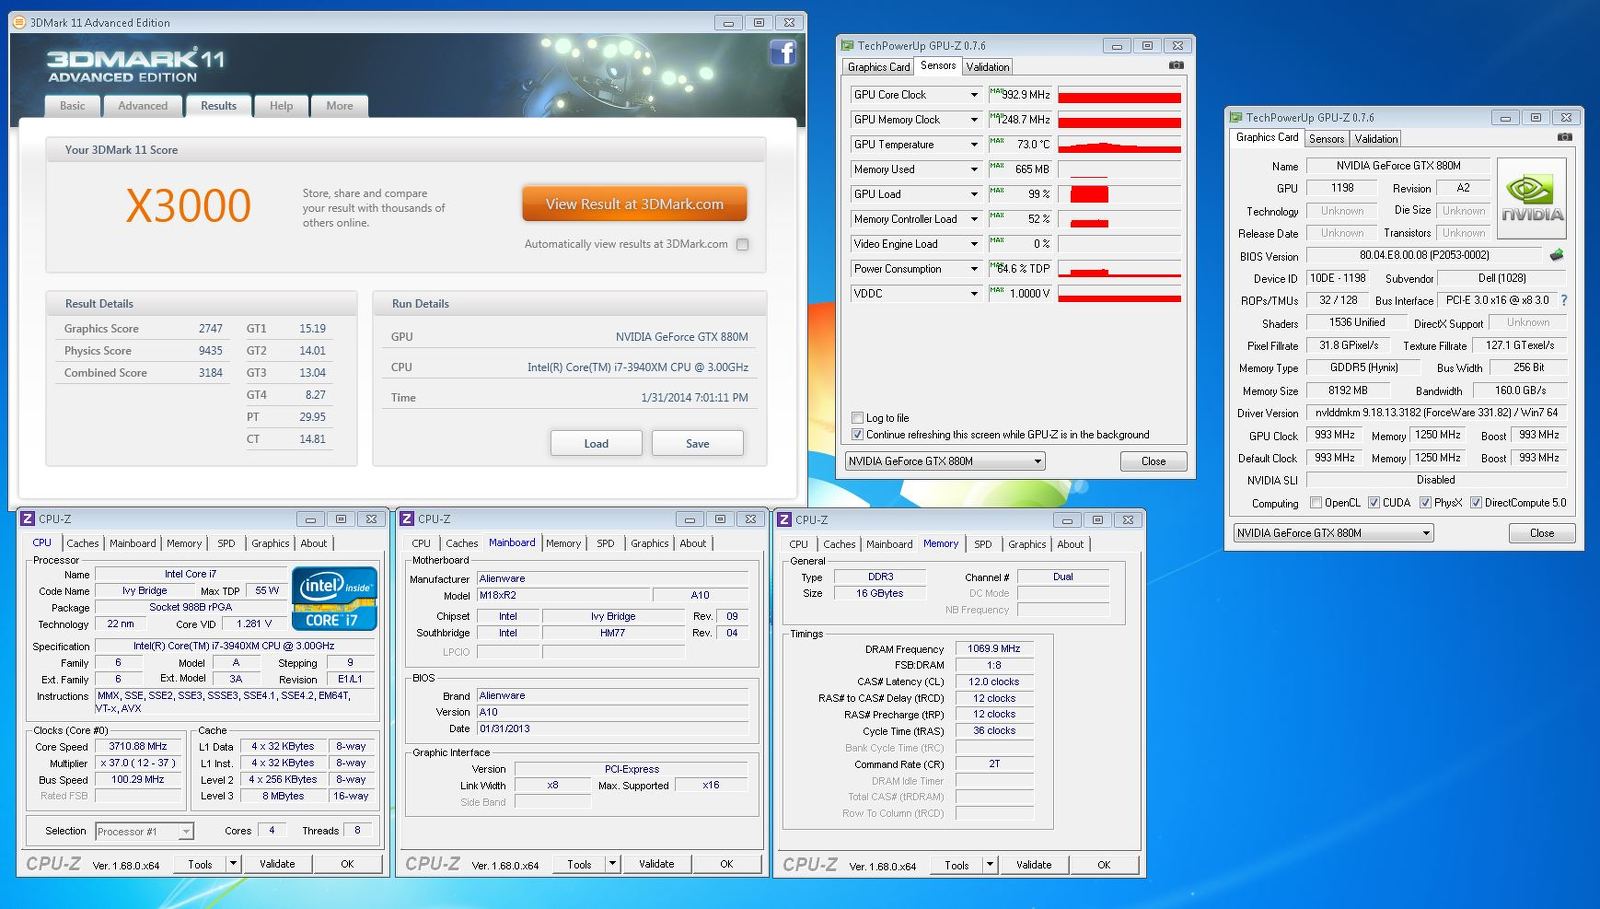Click the Intel Core i7 logo badge
1600x909 pixels.
[334, 598]
